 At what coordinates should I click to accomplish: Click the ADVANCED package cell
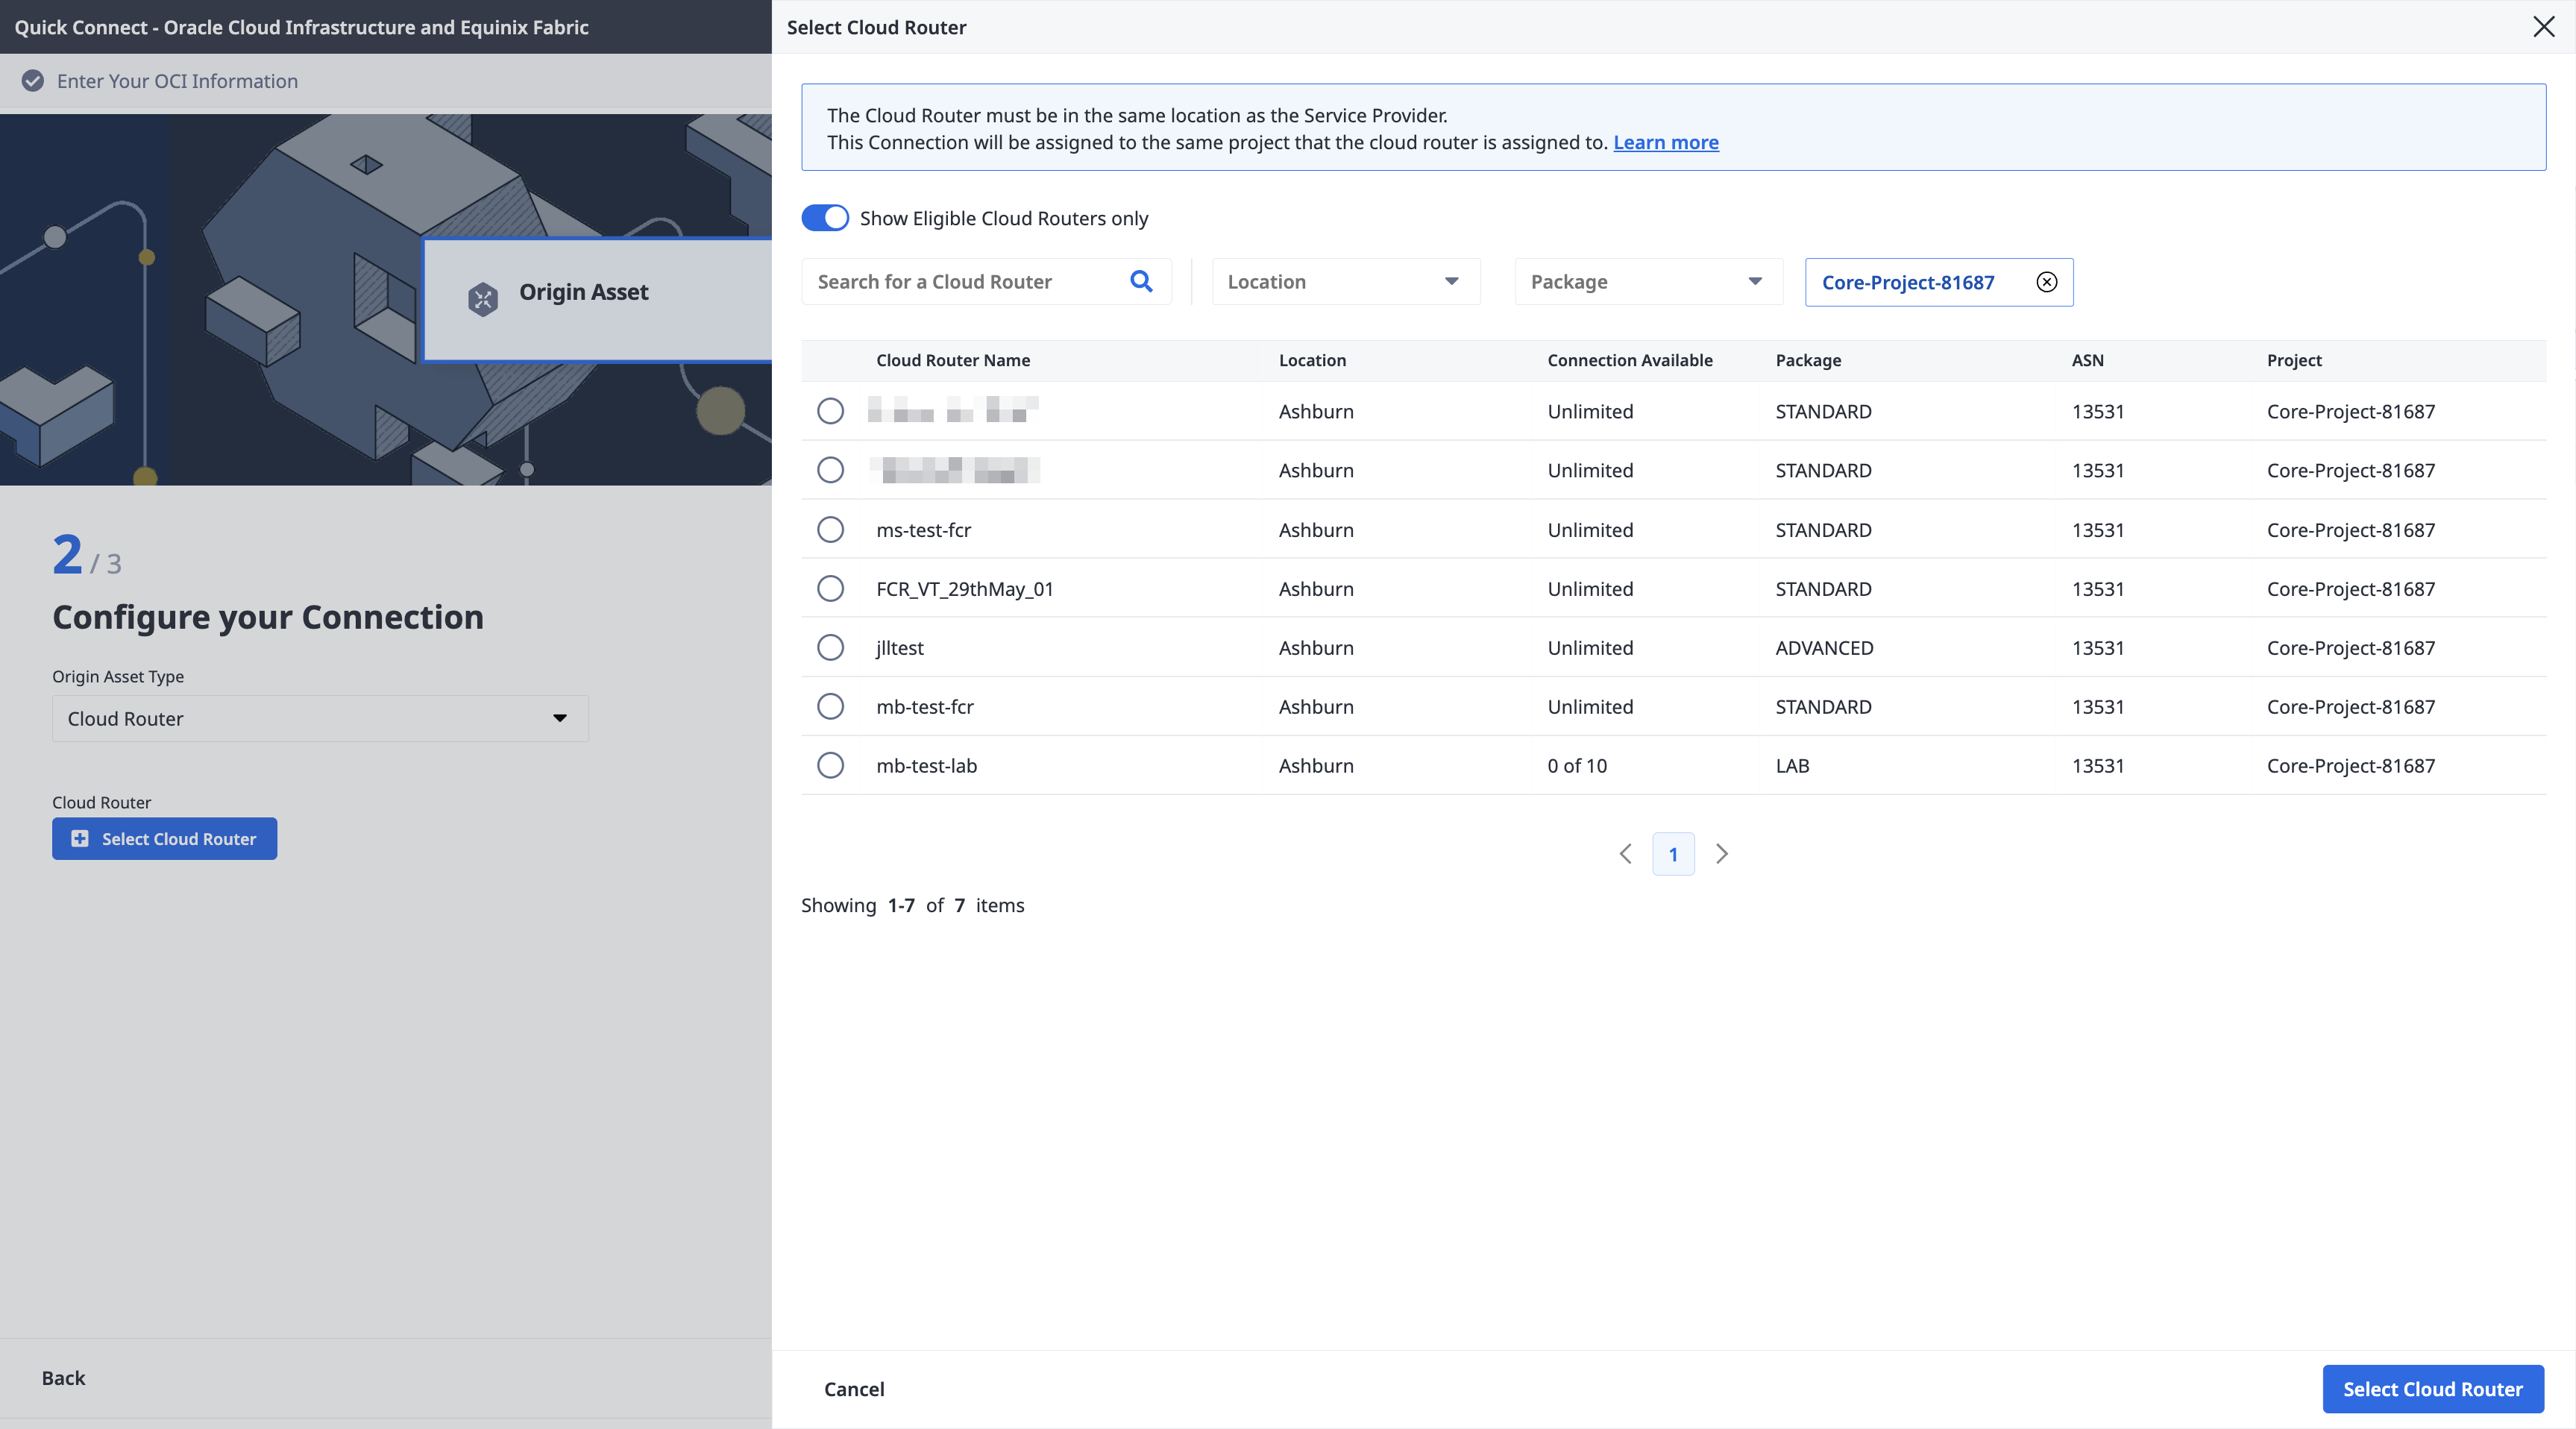pyautogui.click(x=1824, y=648)
